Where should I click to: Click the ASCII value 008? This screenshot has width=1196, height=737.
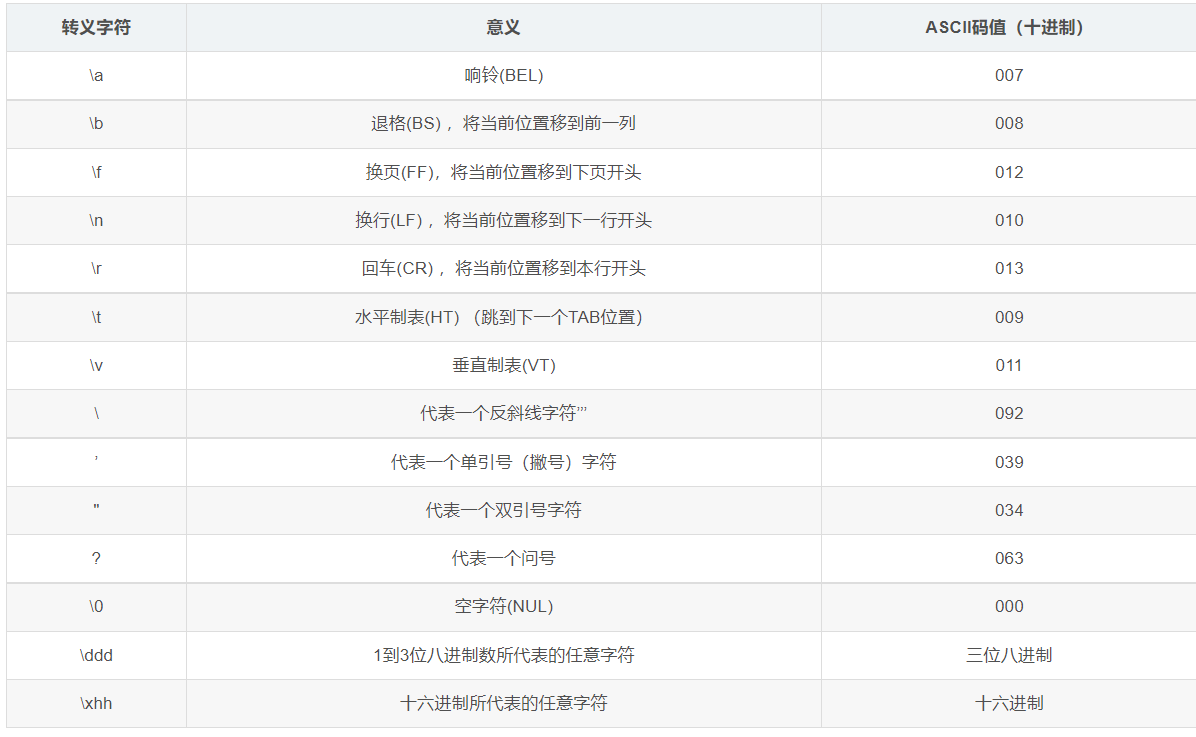1008,124
